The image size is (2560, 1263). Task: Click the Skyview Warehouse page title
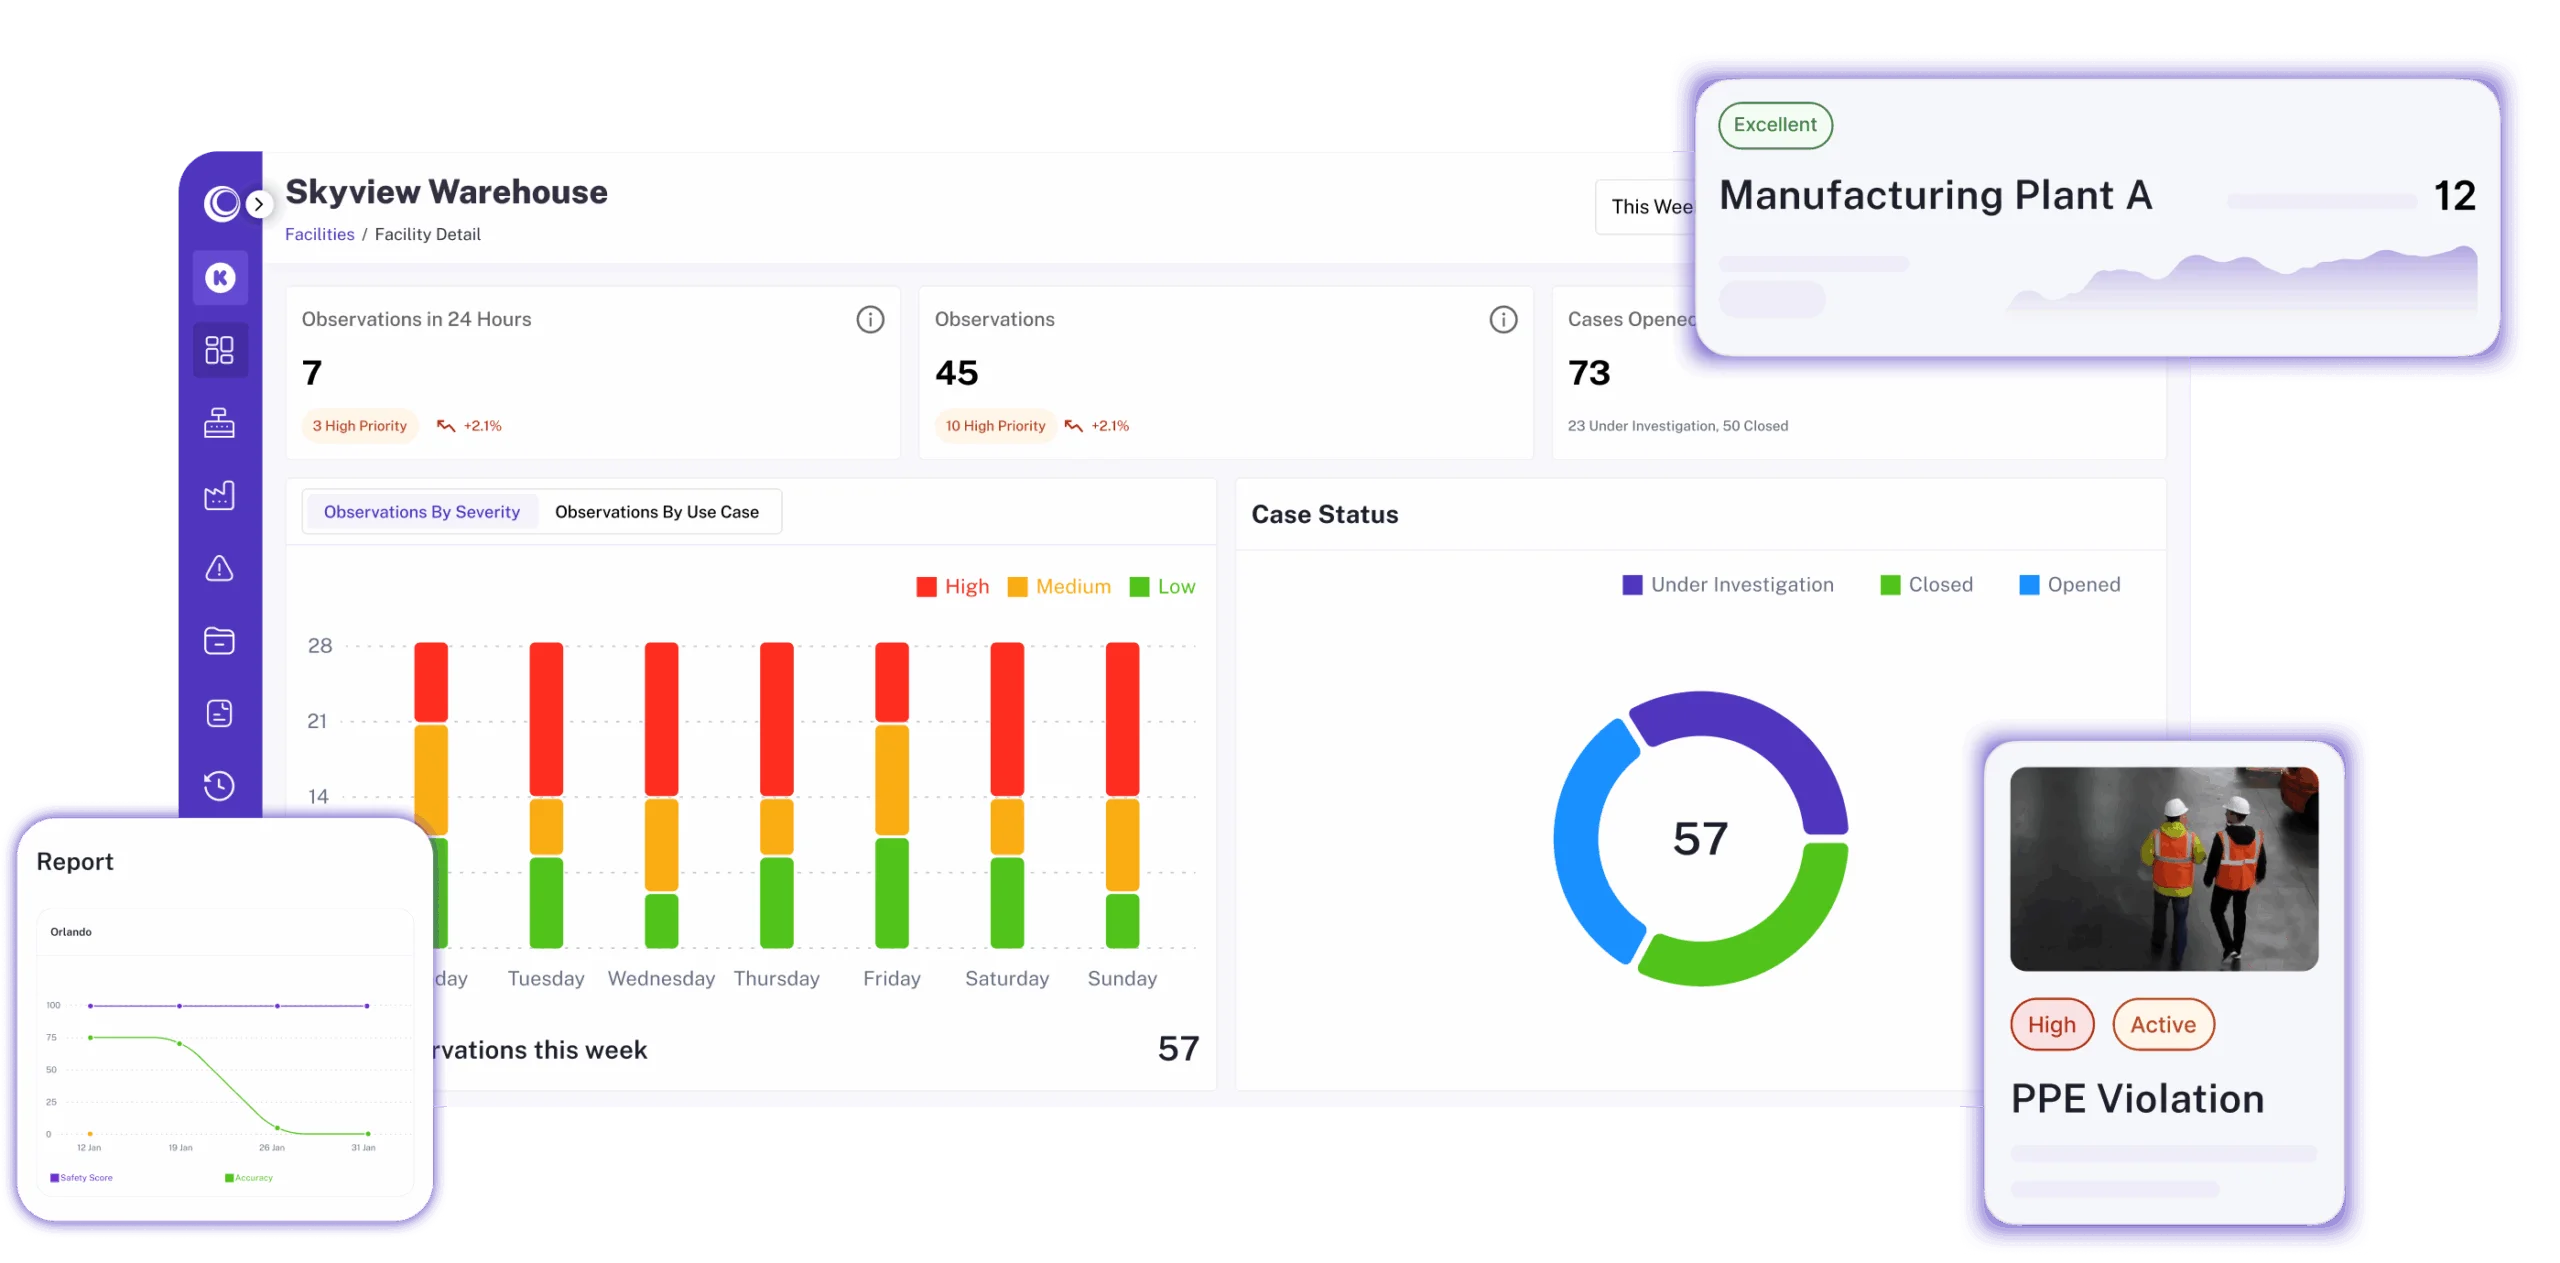(446, 192)
